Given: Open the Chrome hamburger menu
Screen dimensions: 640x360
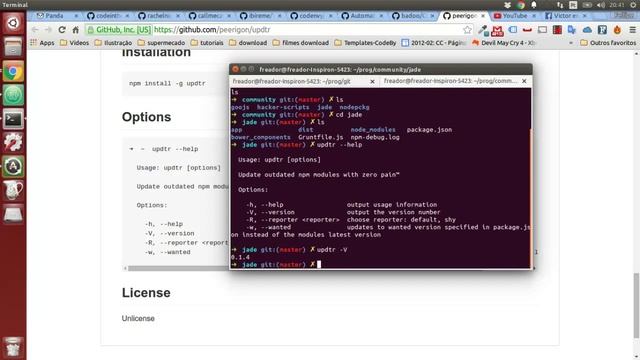Looking at the screenshot, I should [632, 30].
